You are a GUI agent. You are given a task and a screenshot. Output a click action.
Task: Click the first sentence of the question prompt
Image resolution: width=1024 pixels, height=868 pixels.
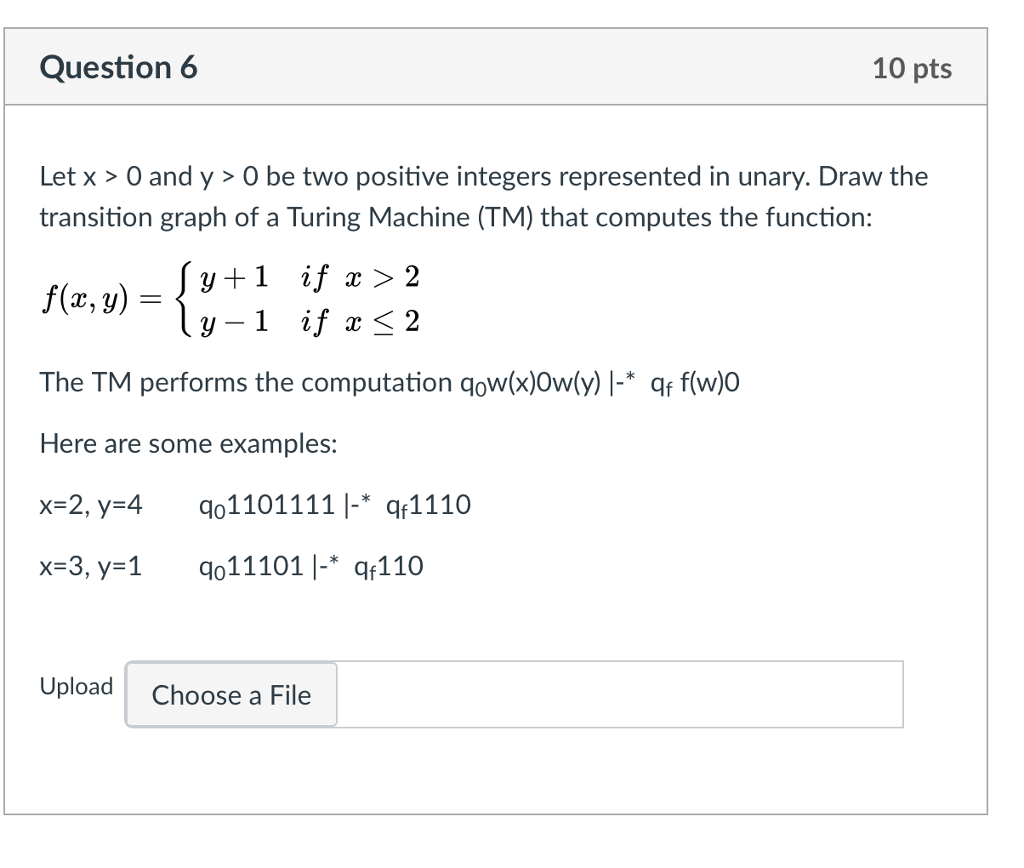(x=483, y=176)
